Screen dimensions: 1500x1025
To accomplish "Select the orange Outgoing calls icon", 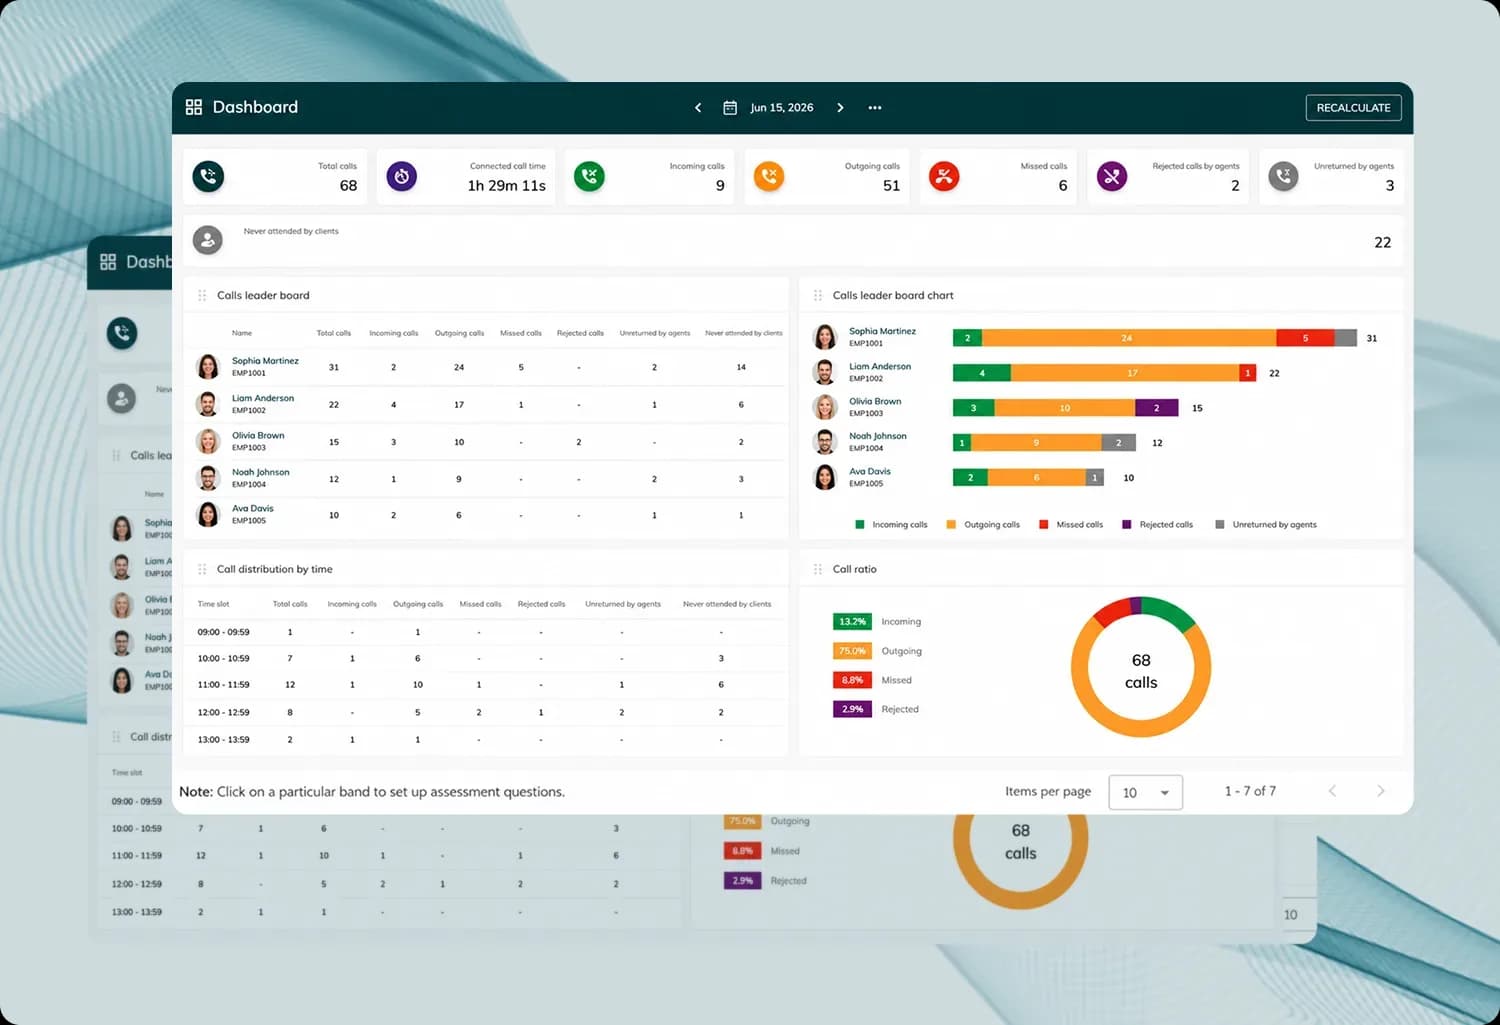I will [768, 176].
